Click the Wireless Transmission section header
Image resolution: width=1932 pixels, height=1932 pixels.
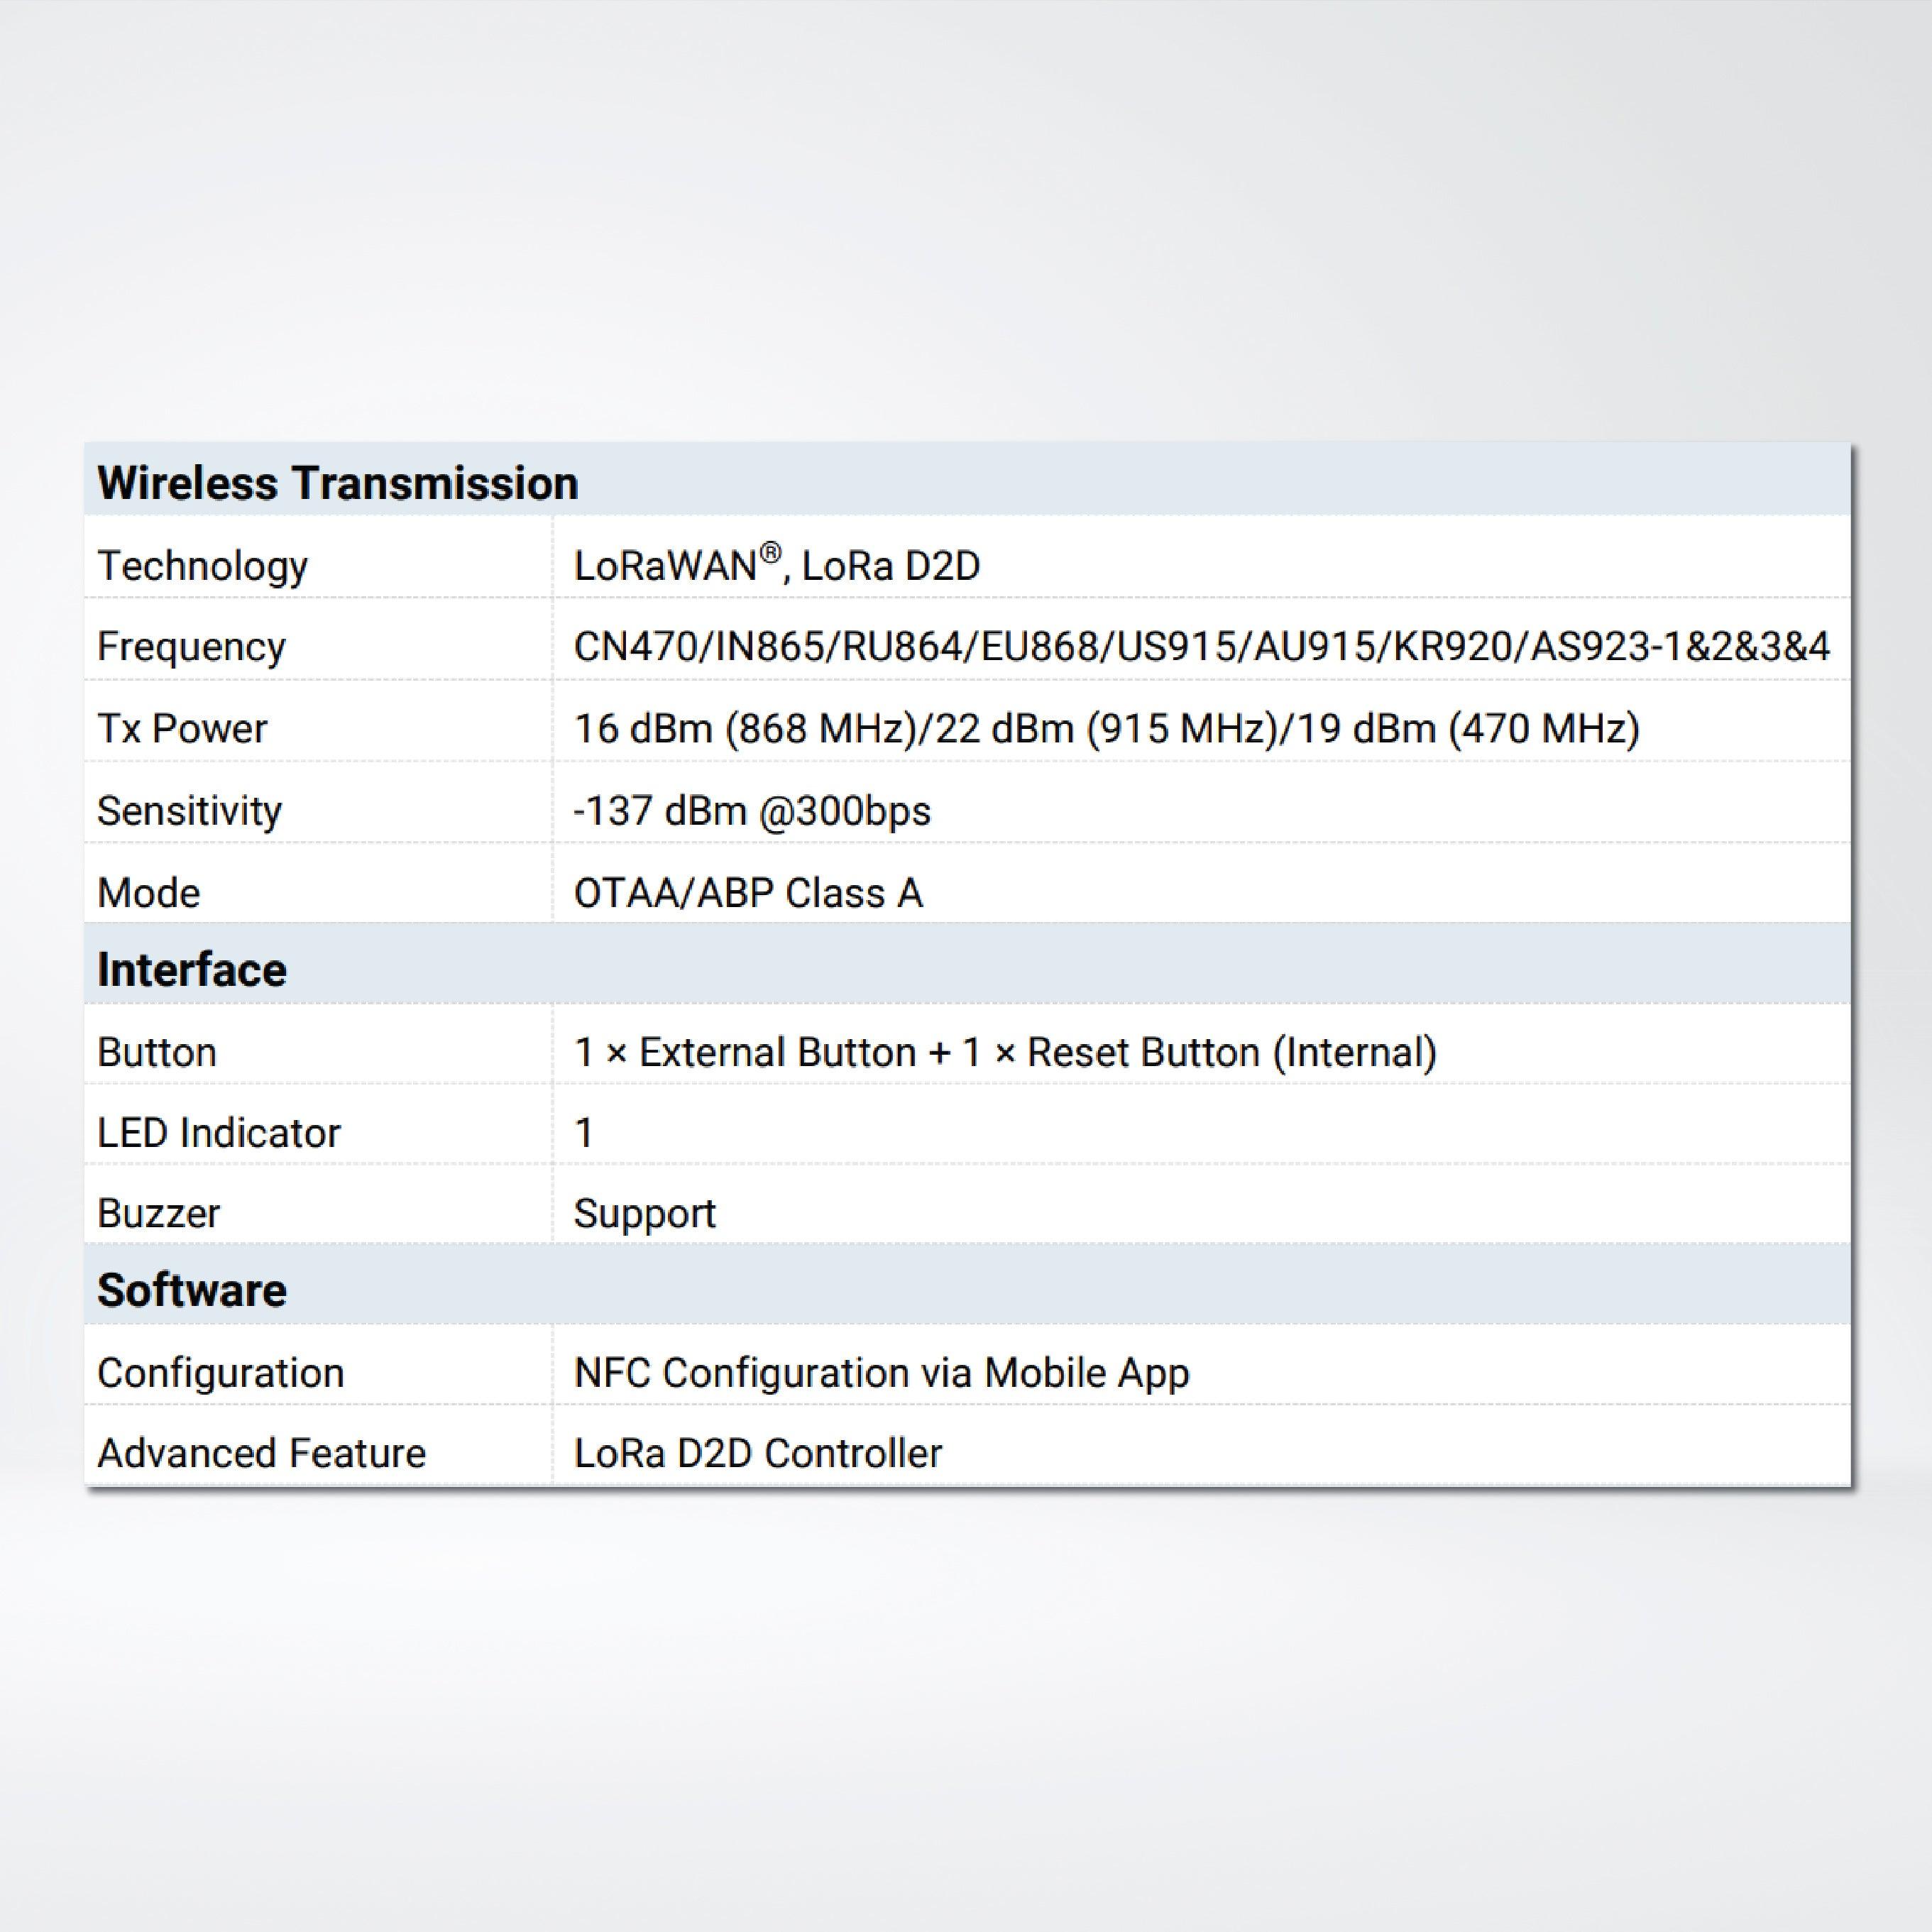click(x=337, y=483)
